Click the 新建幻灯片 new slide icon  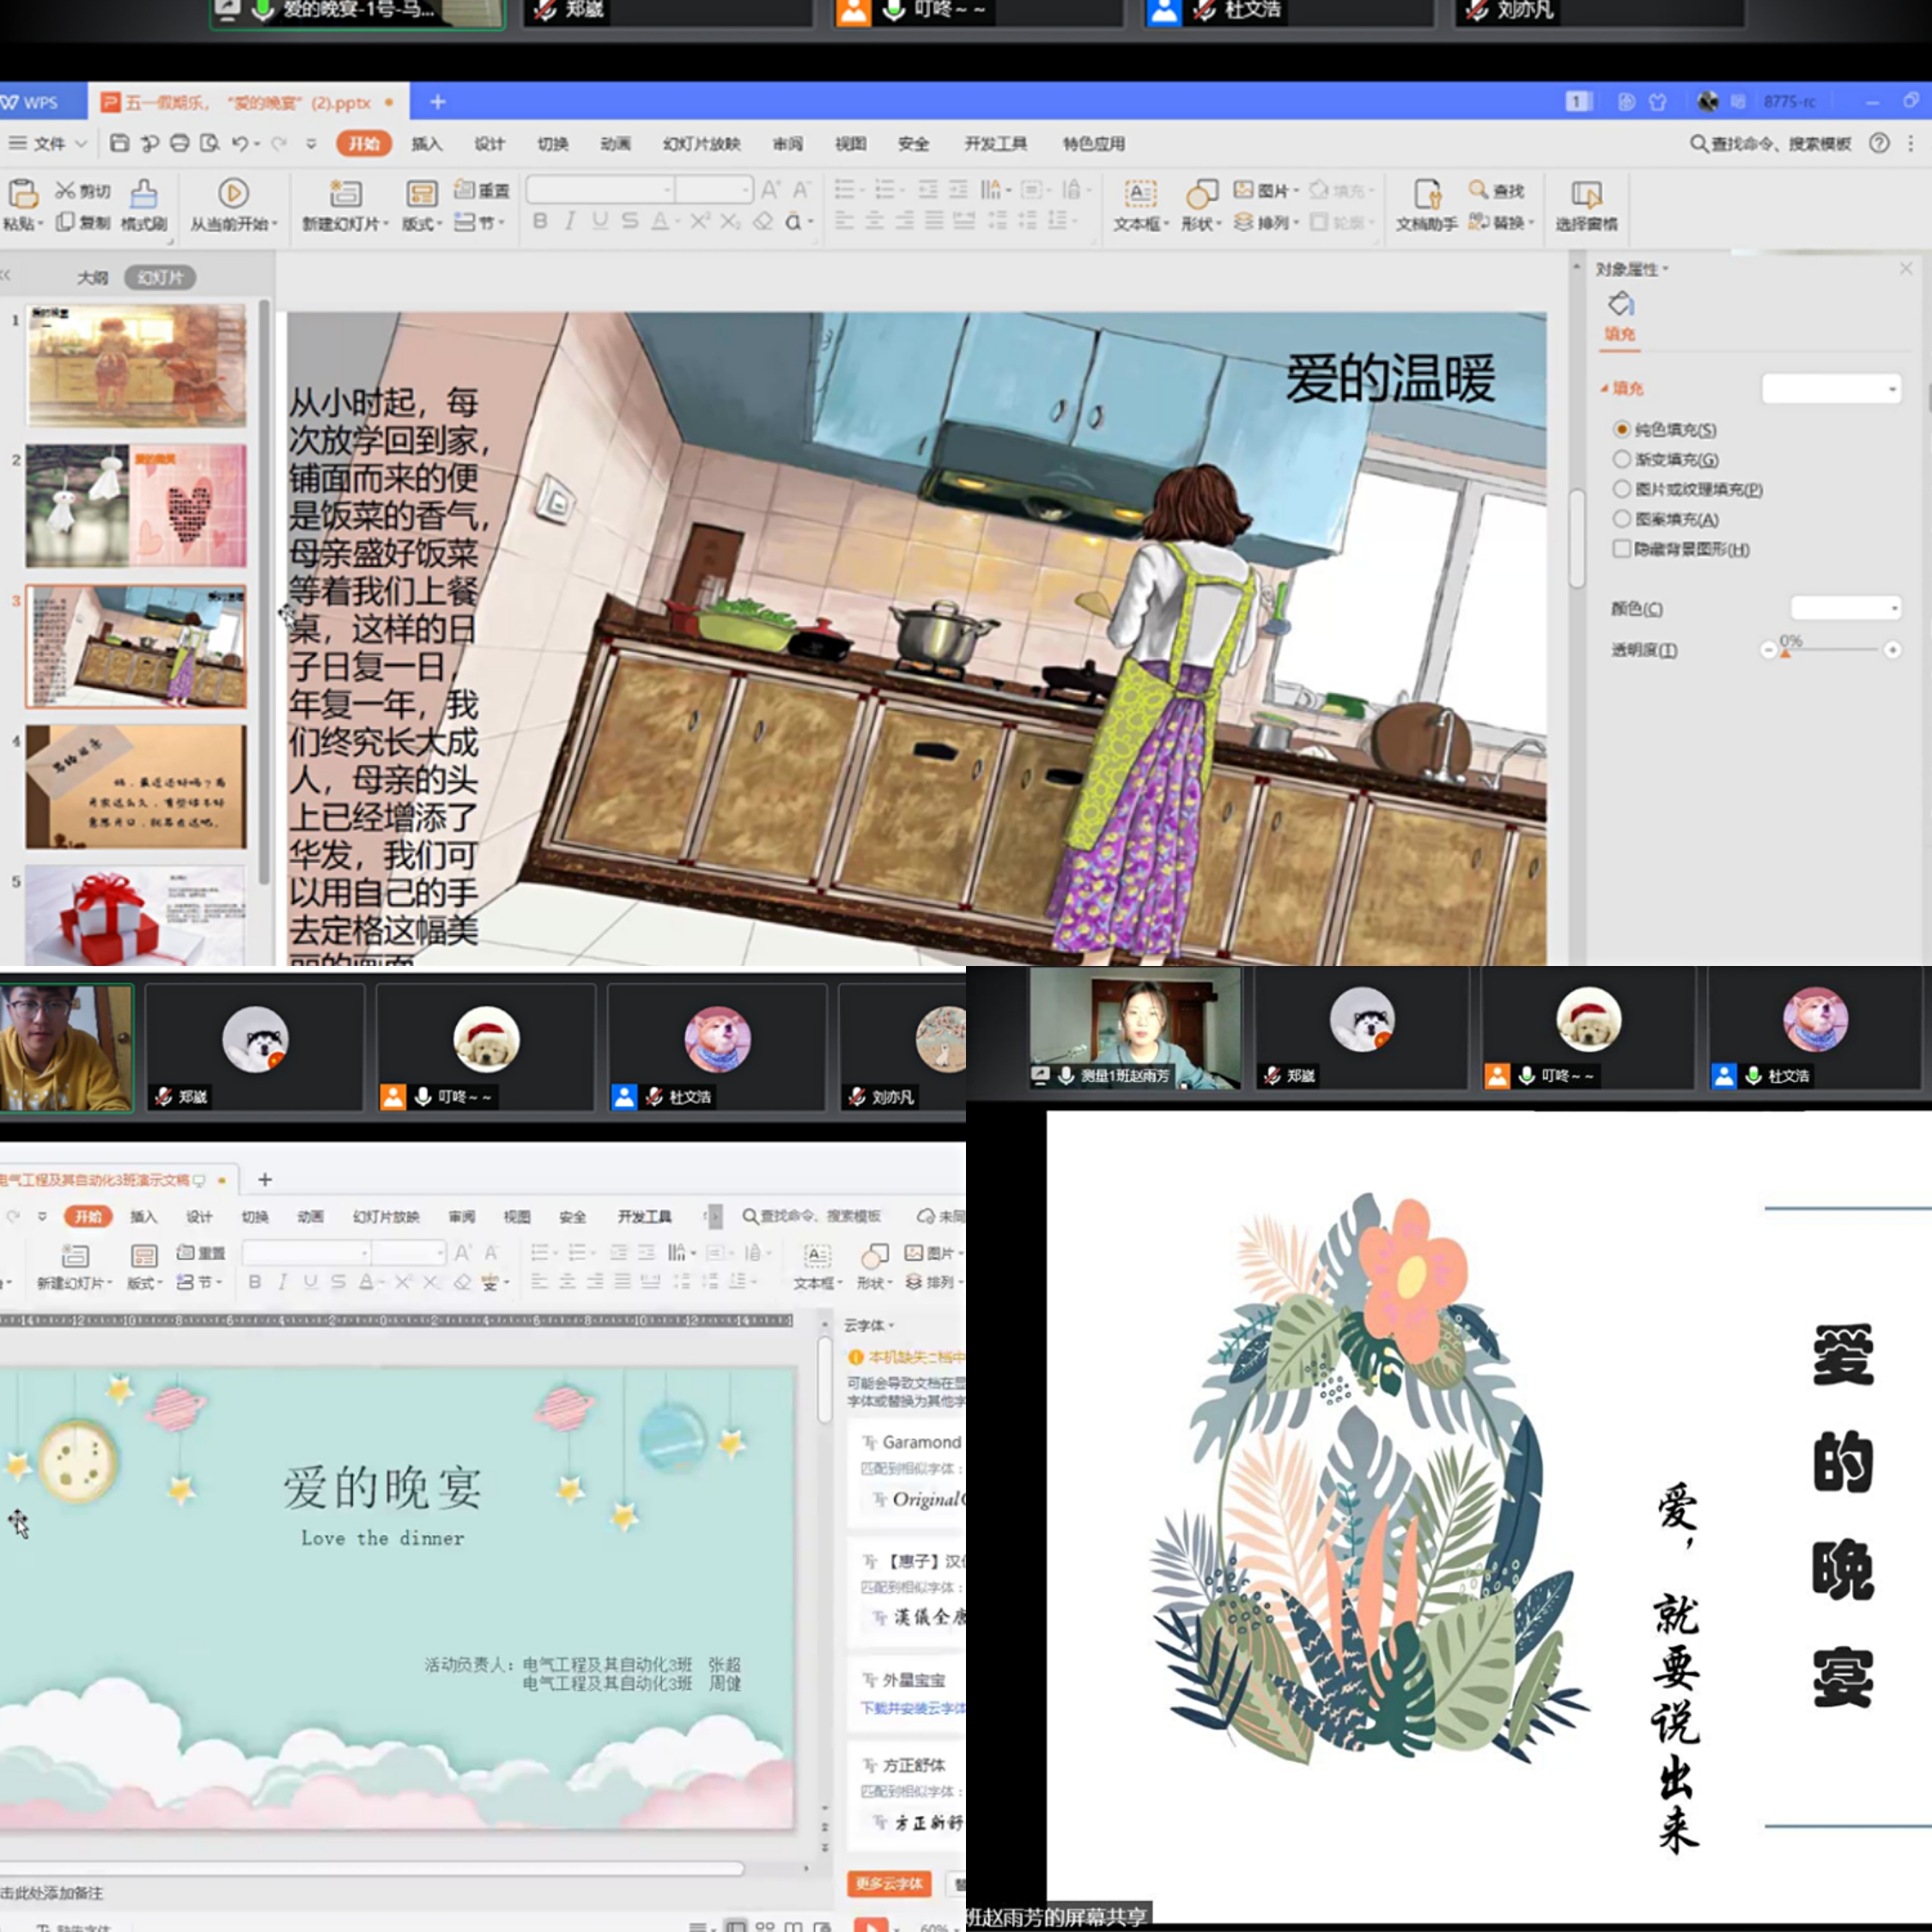point(345,194)
